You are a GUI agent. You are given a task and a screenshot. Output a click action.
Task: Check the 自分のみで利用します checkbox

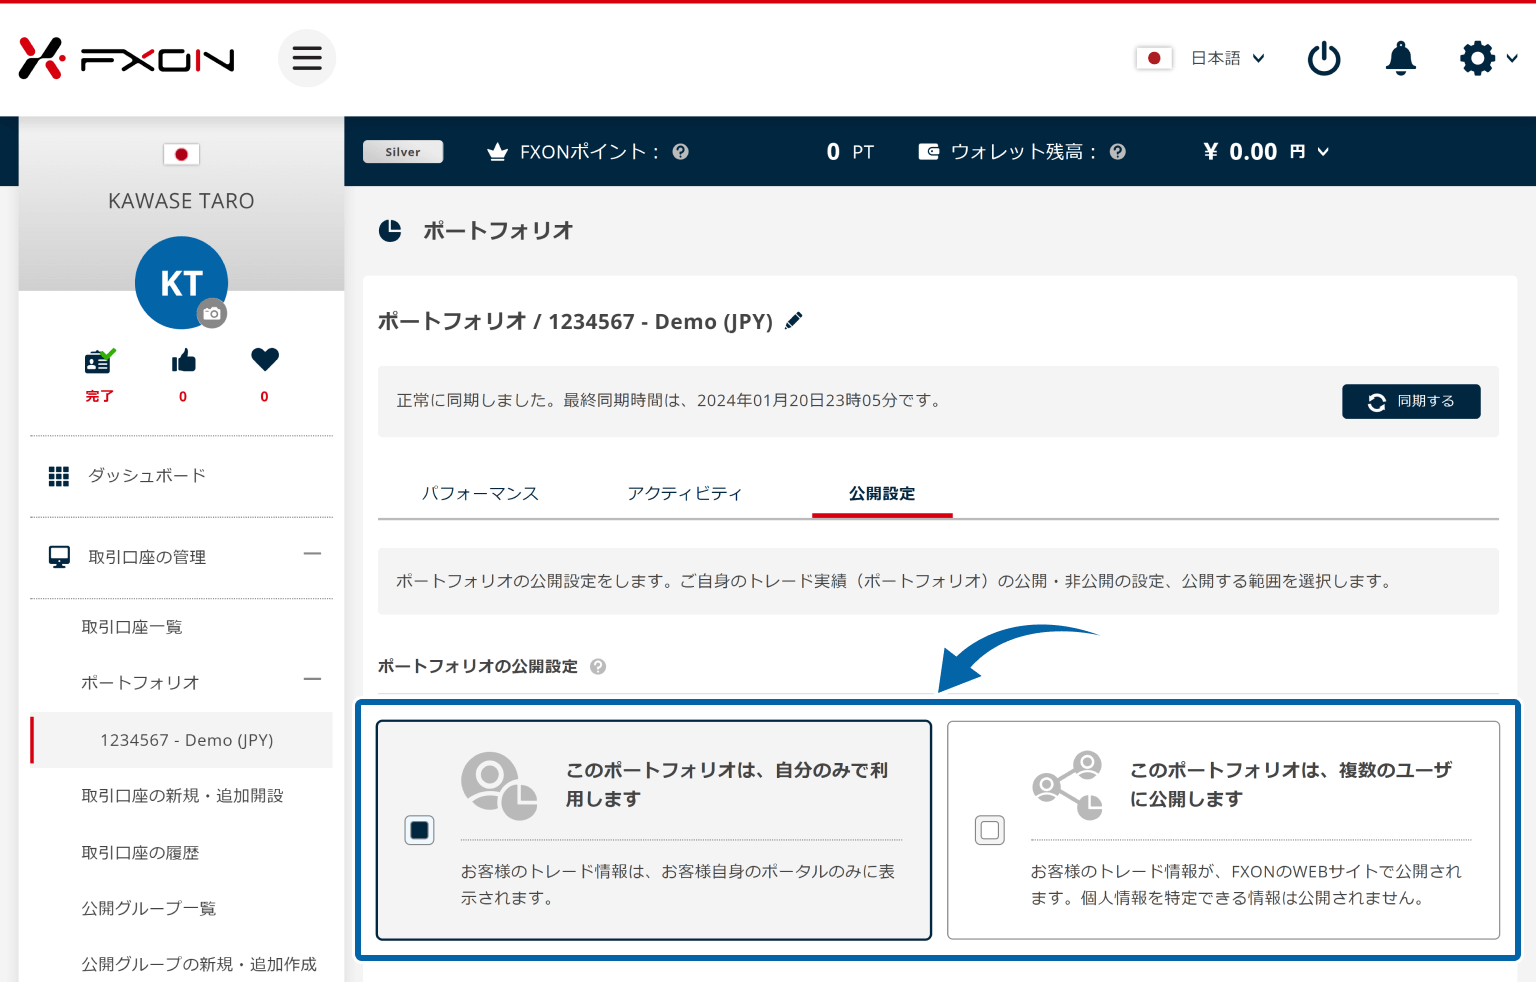[419, 830]
